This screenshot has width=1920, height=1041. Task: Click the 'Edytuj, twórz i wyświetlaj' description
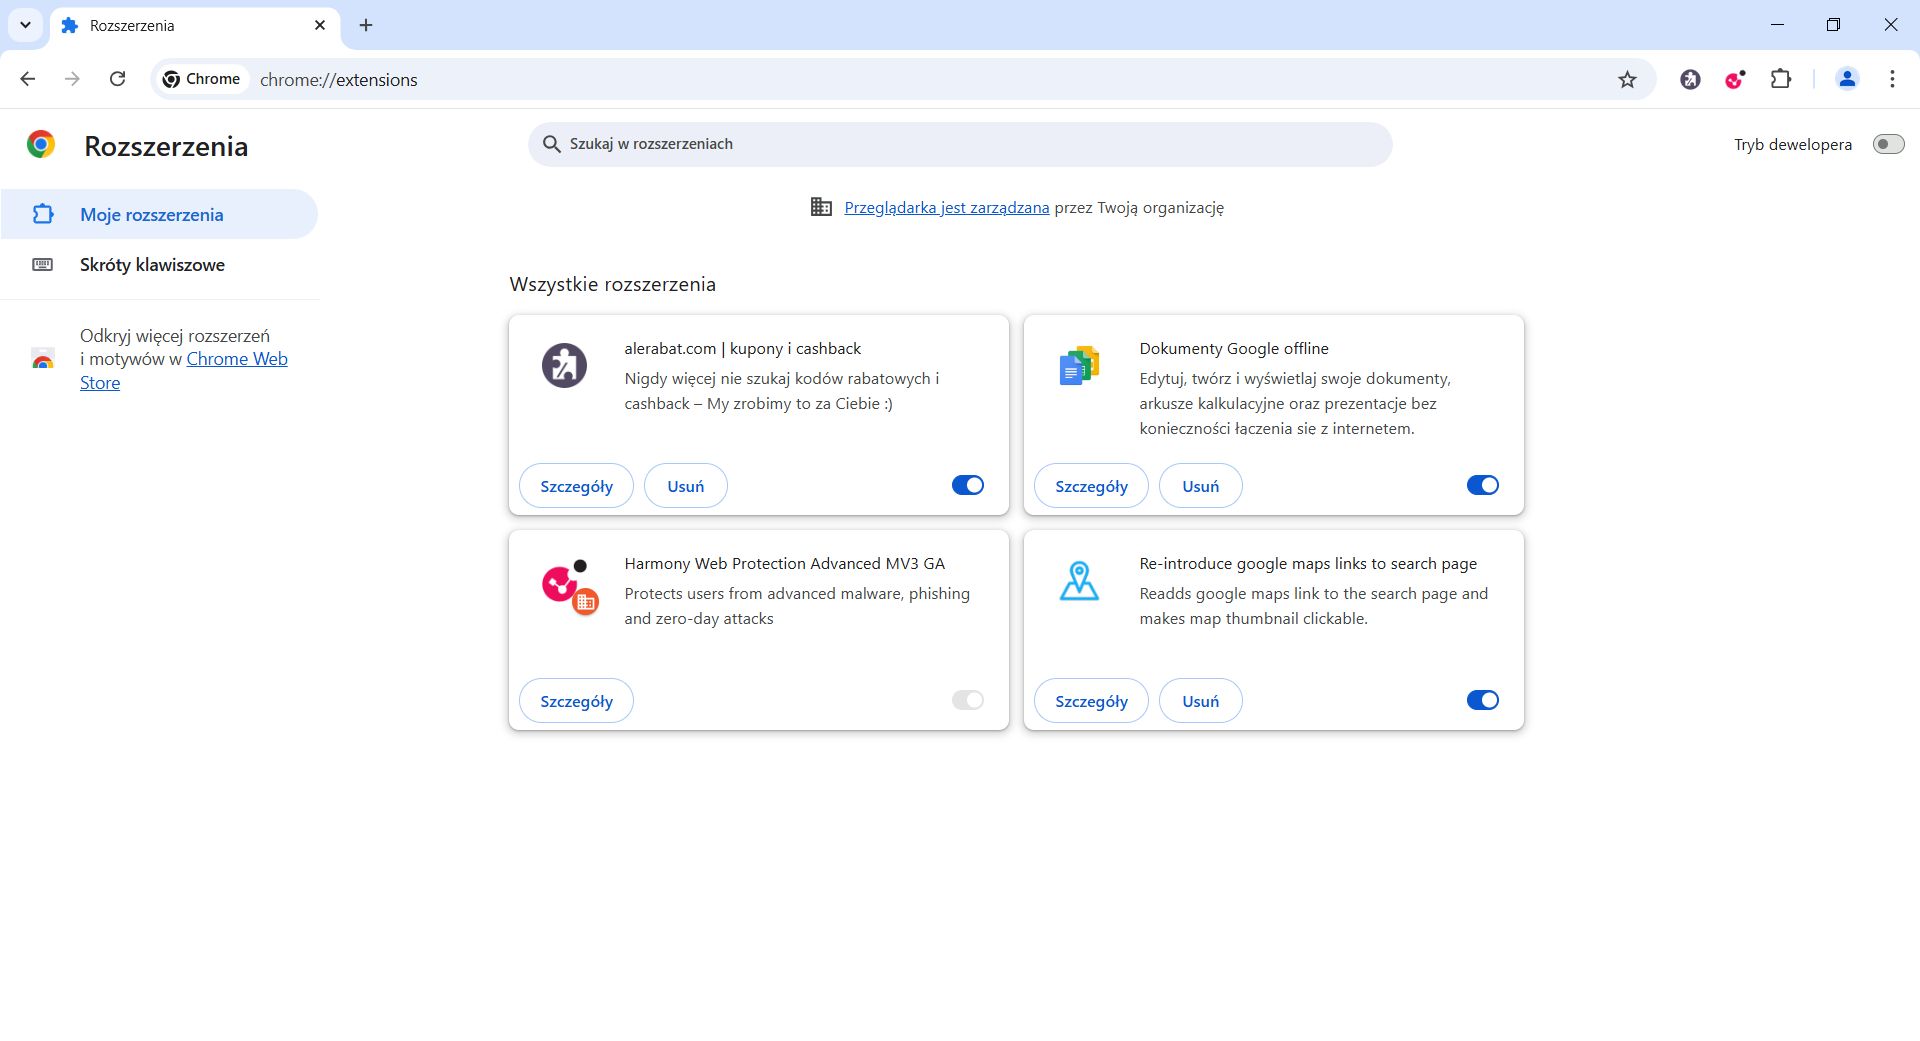(x=1295, y=403)
